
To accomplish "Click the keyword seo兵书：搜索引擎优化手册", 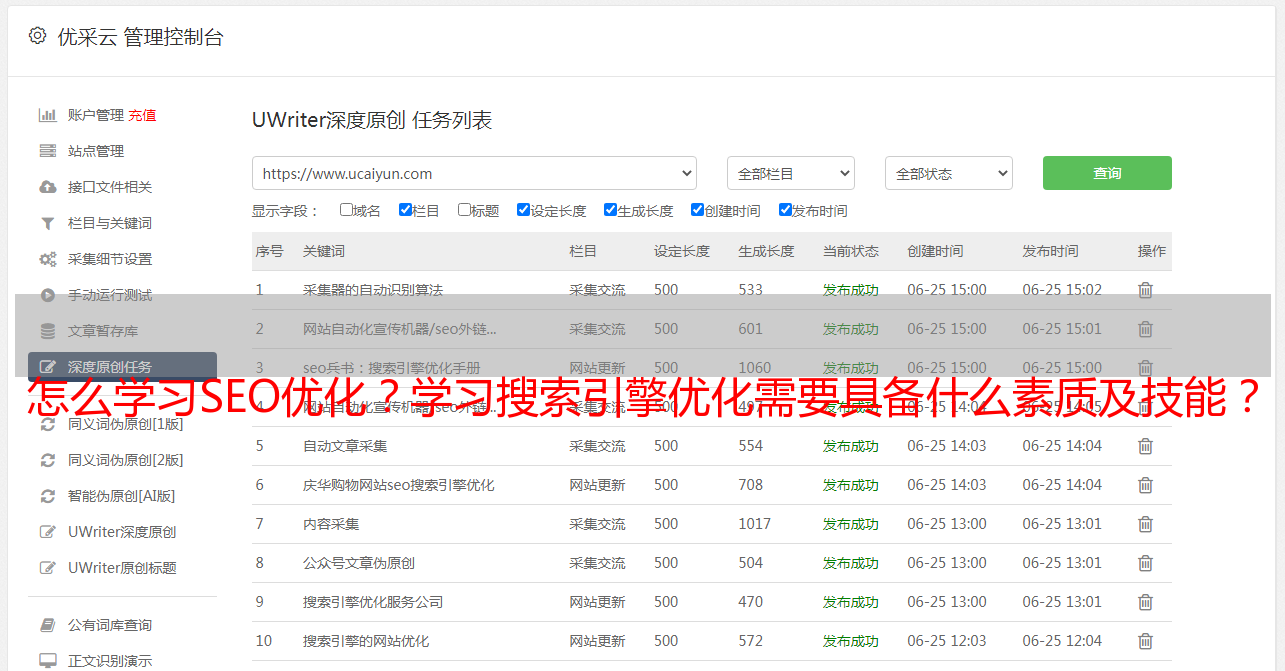I will pos(392,368).
